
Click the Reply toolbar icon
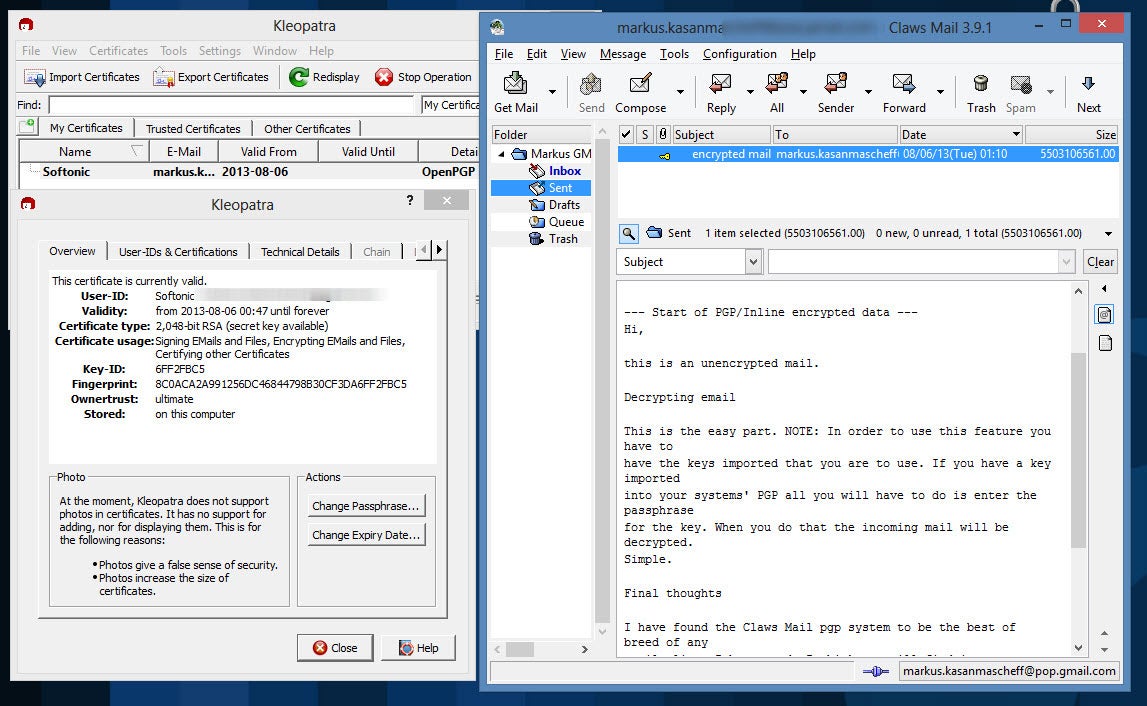(x=720, y=85)
